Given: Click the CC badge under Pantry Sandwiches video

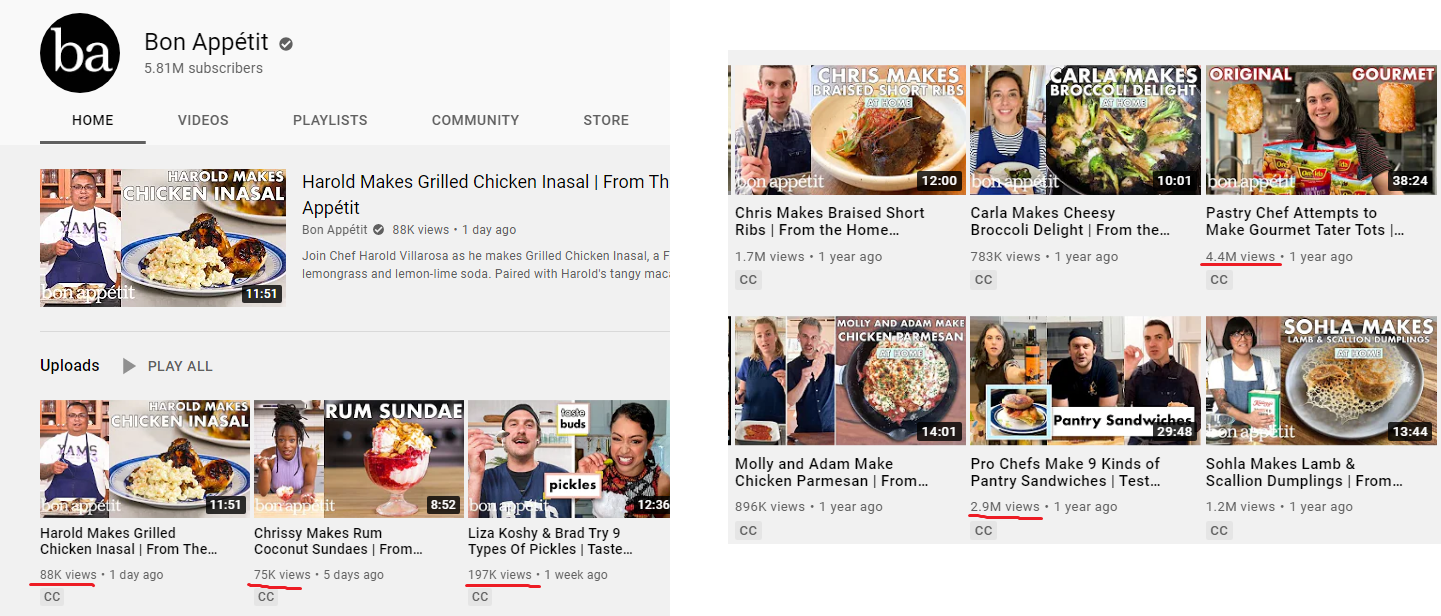Looking at the screenshot, I should (x=983, y=531).
